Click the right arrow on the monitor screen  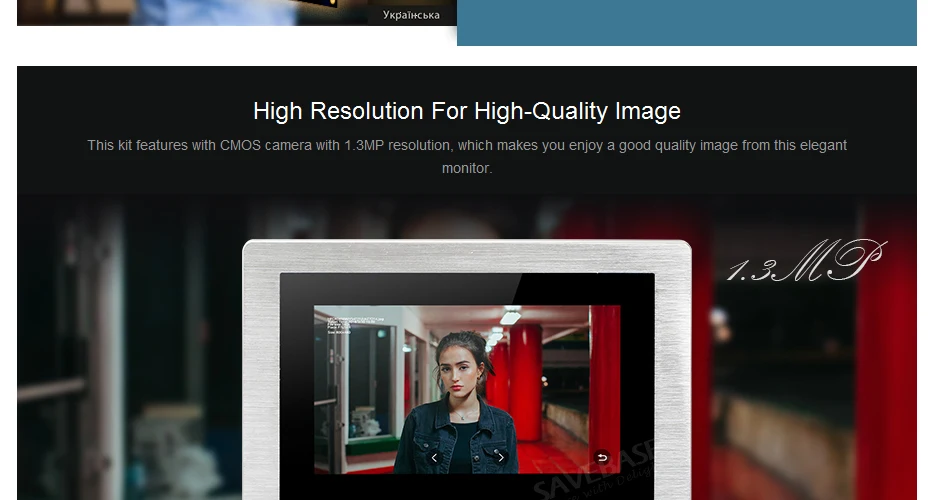coord(500,458)
